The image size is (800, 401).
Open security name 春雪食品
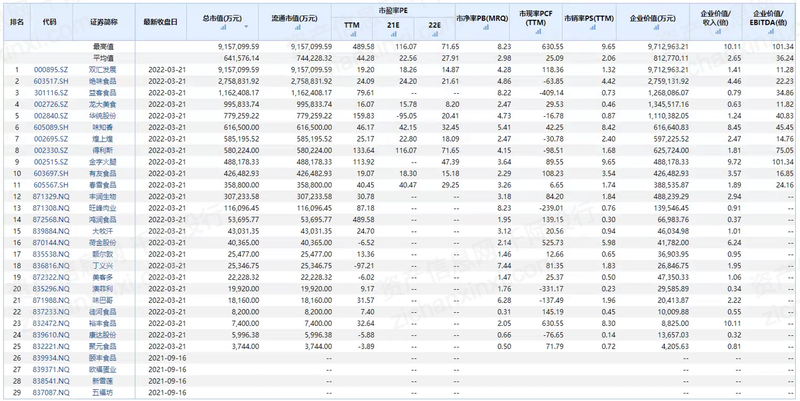click(x=103, y=185)
